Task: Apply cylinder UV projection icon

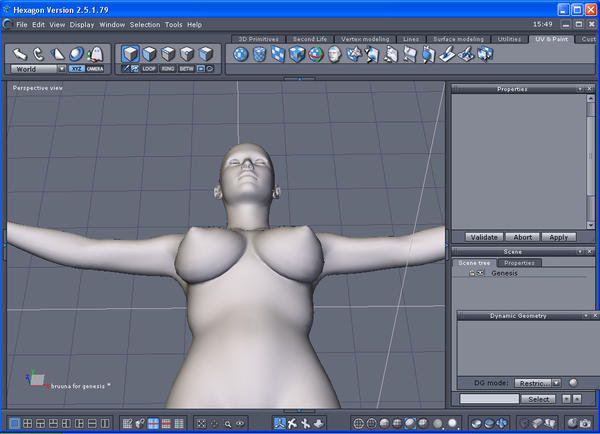Action: 260,54
